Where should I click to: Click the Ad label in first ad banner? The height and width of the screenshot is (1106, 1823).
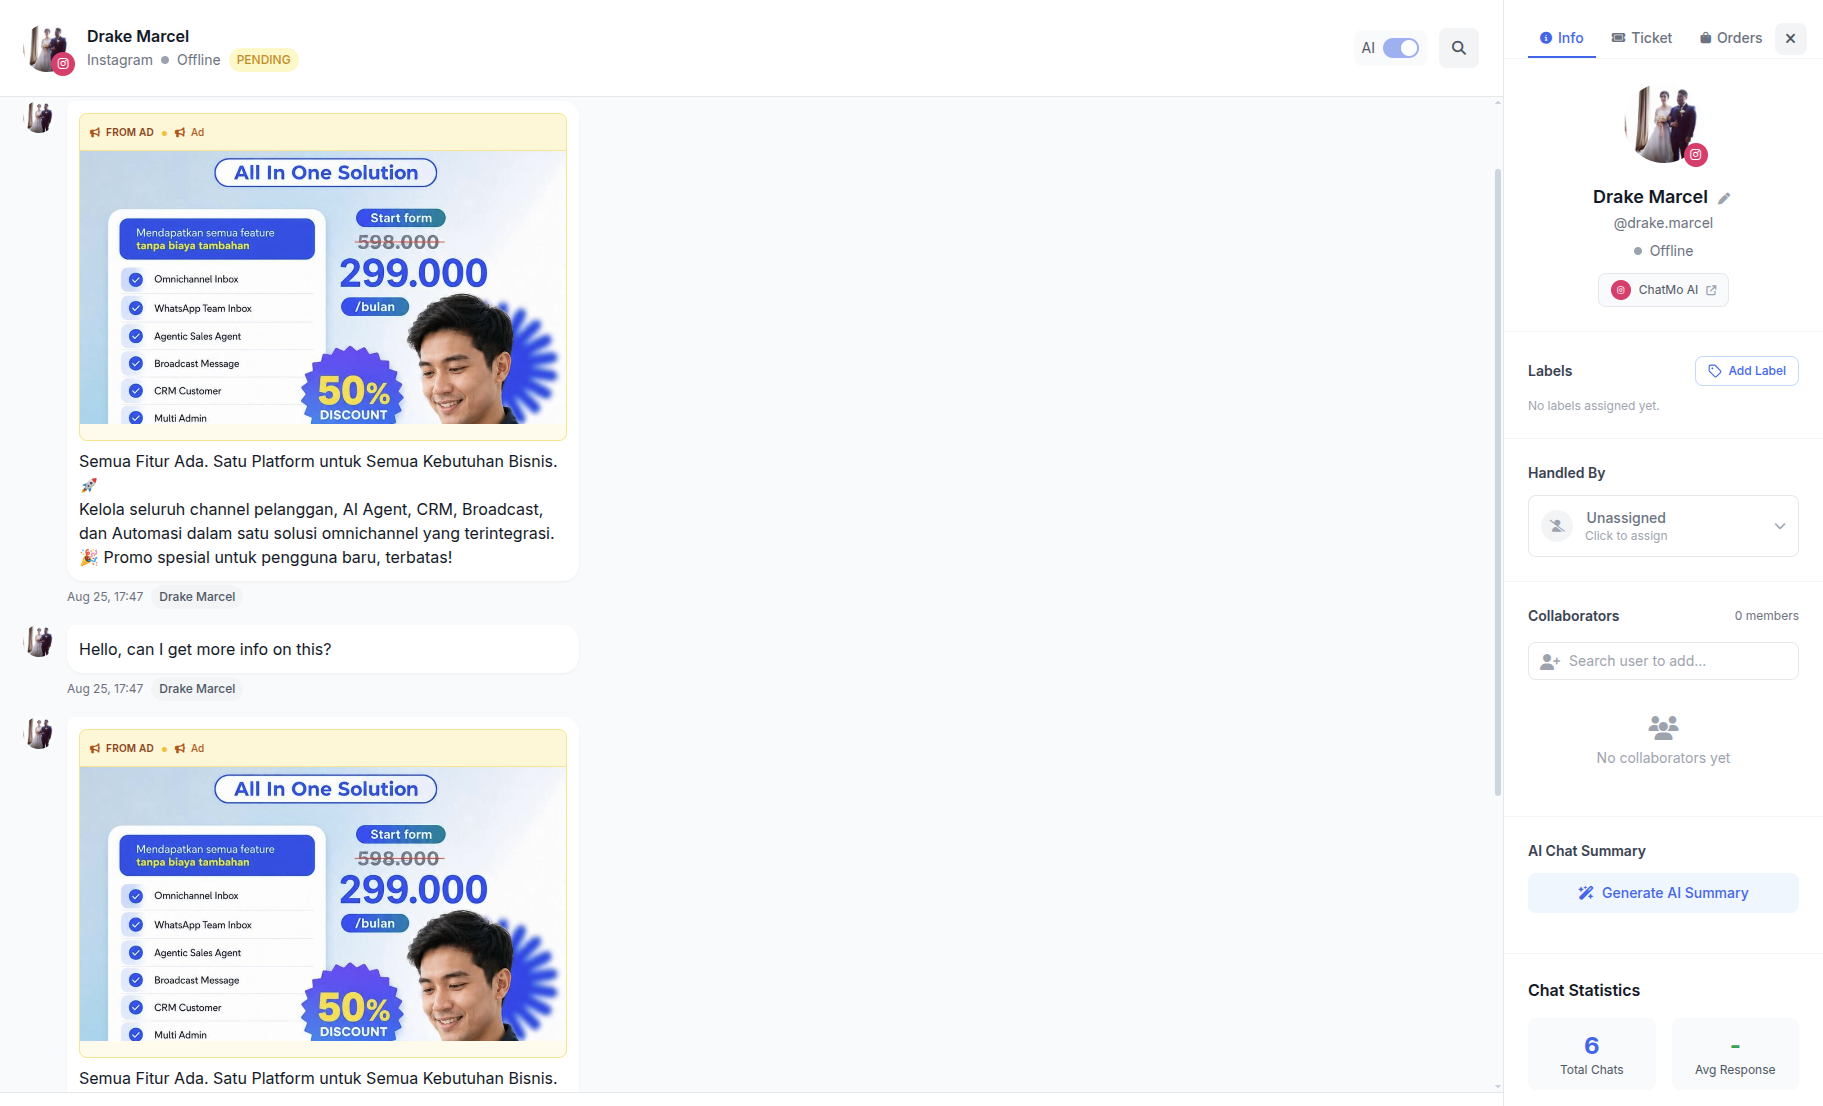pos(197,132)
